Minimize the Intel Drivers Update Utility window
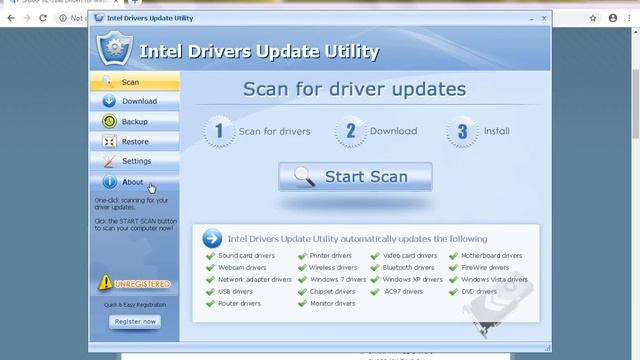Viewport: 640px width, 360px height. click(532, 19)
